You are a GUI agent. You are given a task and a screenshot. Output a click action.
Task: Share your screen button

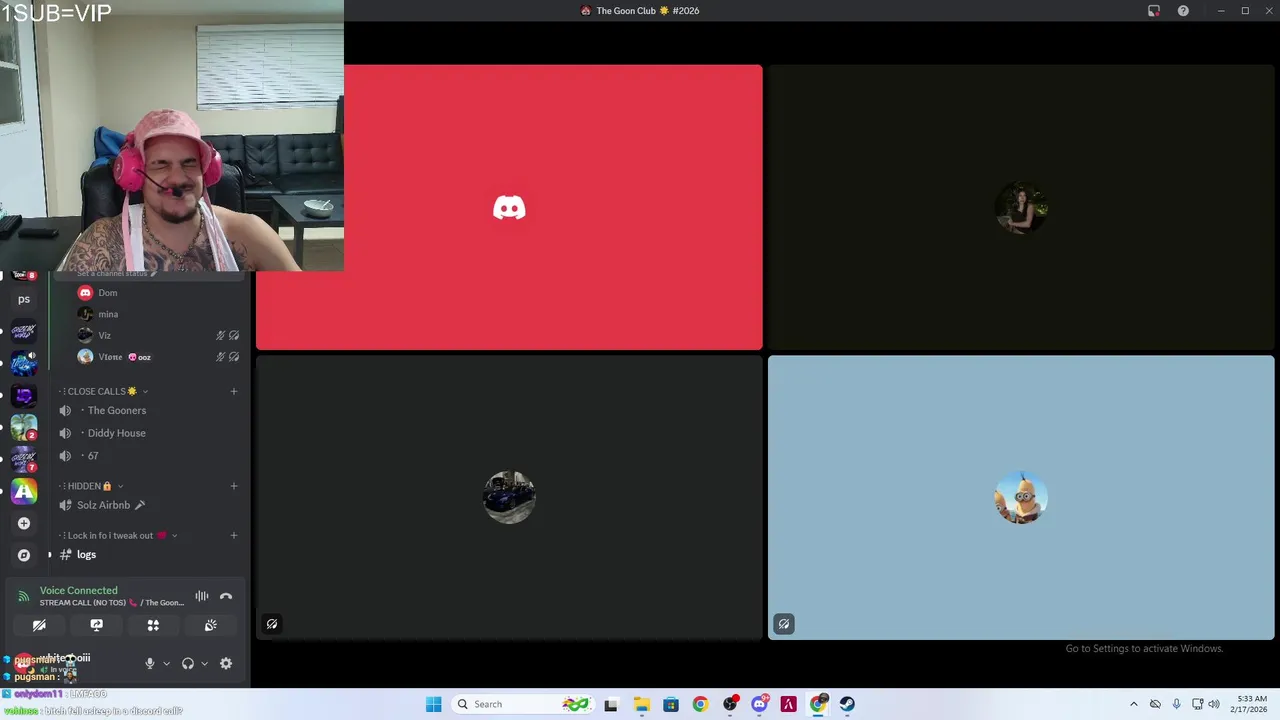[x=96, y=625]
